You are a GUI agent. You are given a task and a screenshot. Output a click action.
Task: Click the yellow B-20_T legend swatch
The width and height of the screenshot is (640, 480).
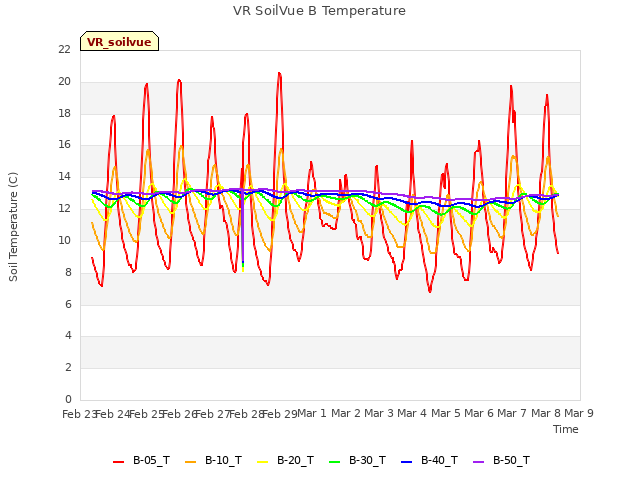click(x=262, y=462)
